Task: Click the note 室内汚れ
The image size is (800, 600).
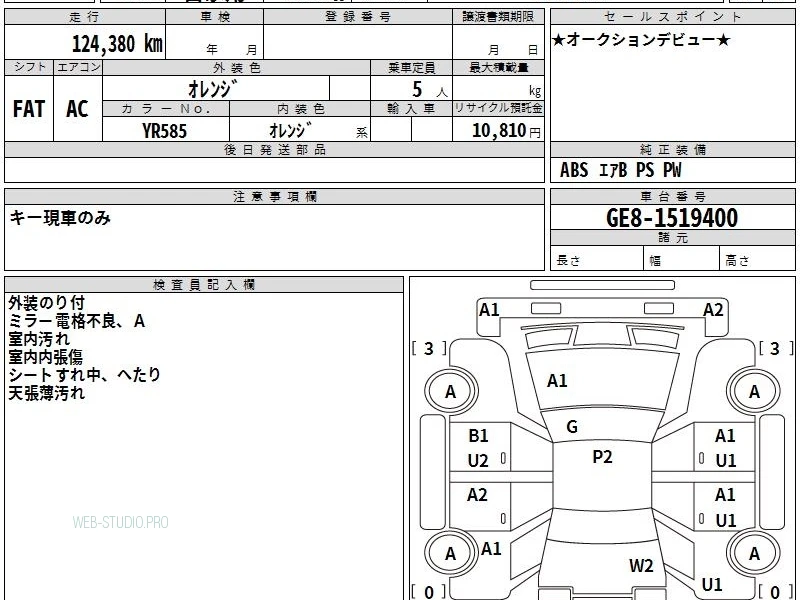Action: (x=39, y=339)
